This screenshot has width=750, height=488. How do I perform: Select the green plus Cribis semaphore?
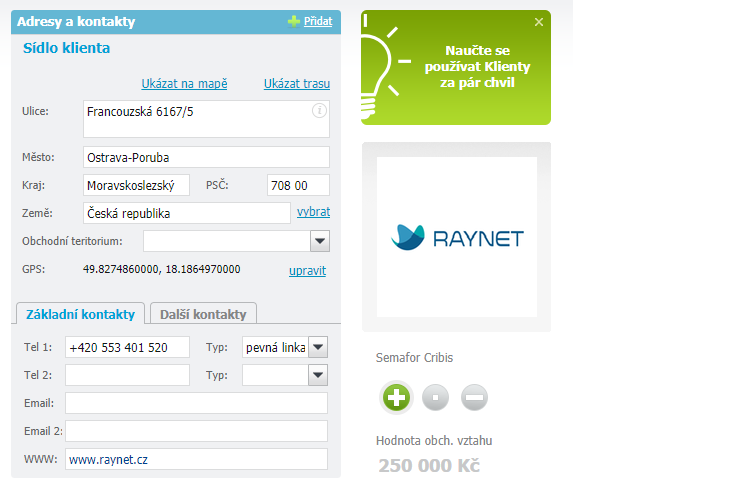click(x=396, y=398)
